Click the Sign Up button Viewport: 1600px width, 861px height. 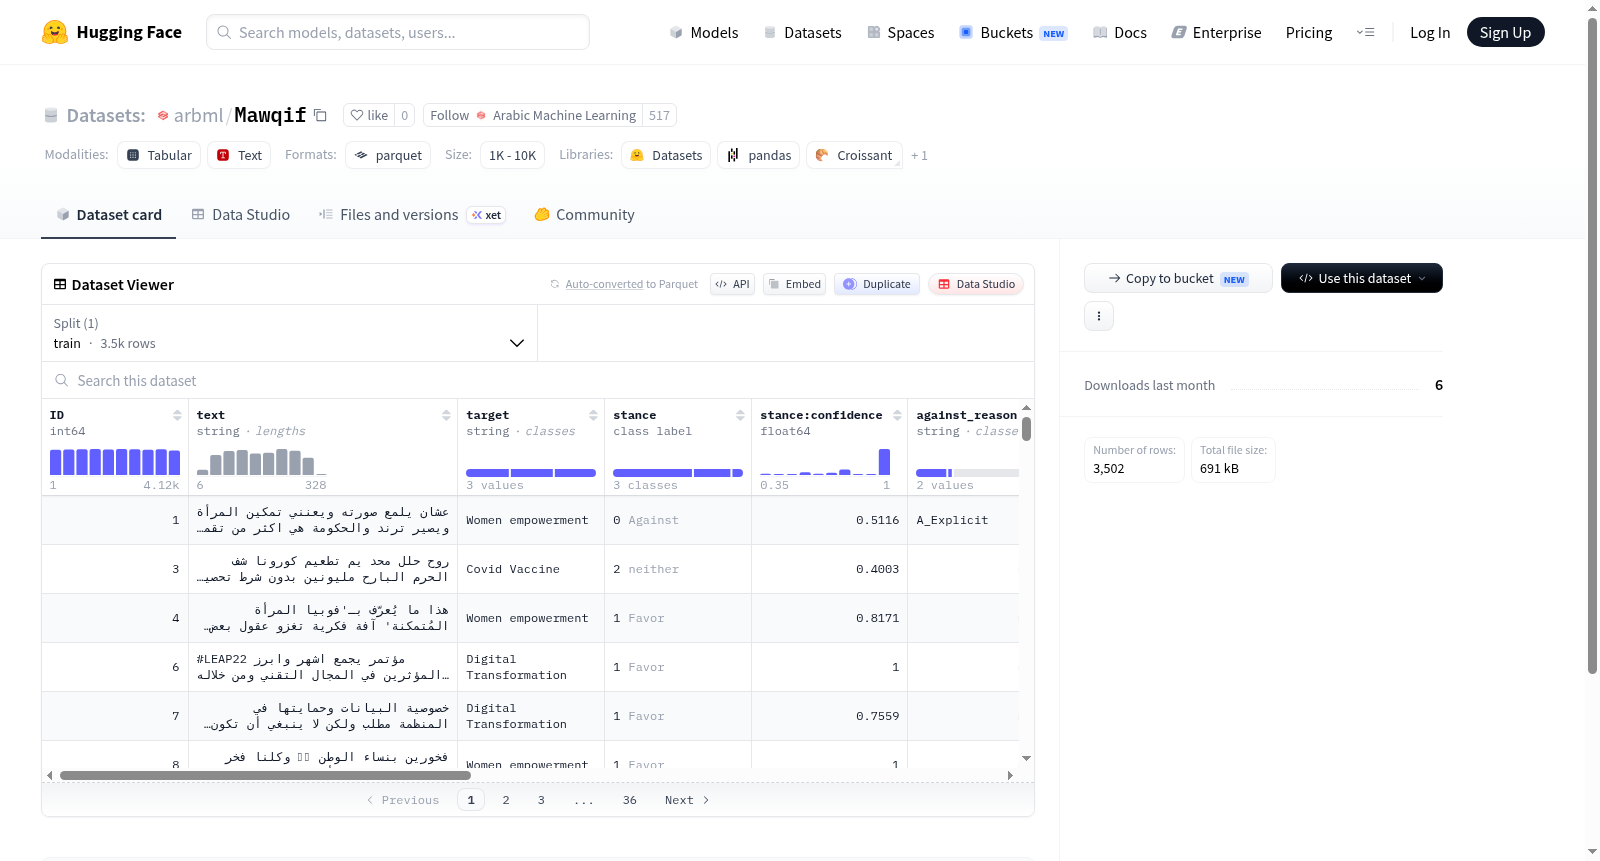pos(1505,32)
